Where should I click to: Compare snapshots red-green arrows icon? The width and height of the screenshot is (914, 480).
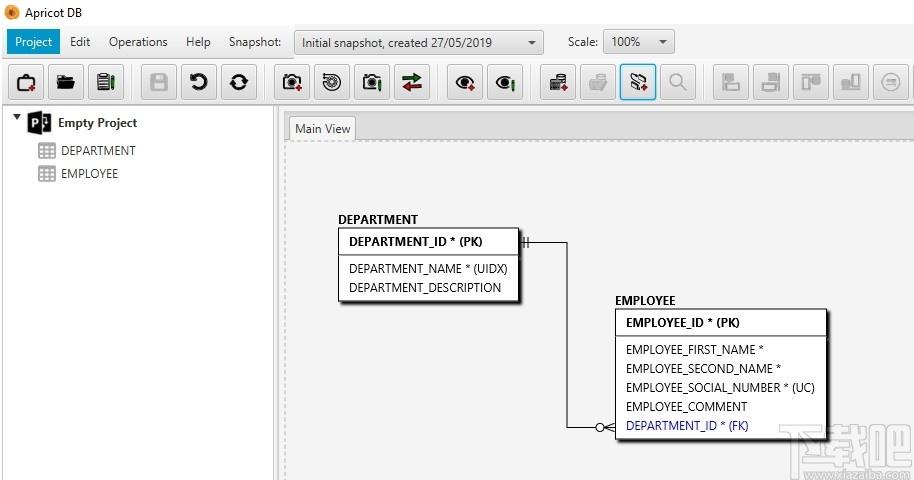coord(412,82)
